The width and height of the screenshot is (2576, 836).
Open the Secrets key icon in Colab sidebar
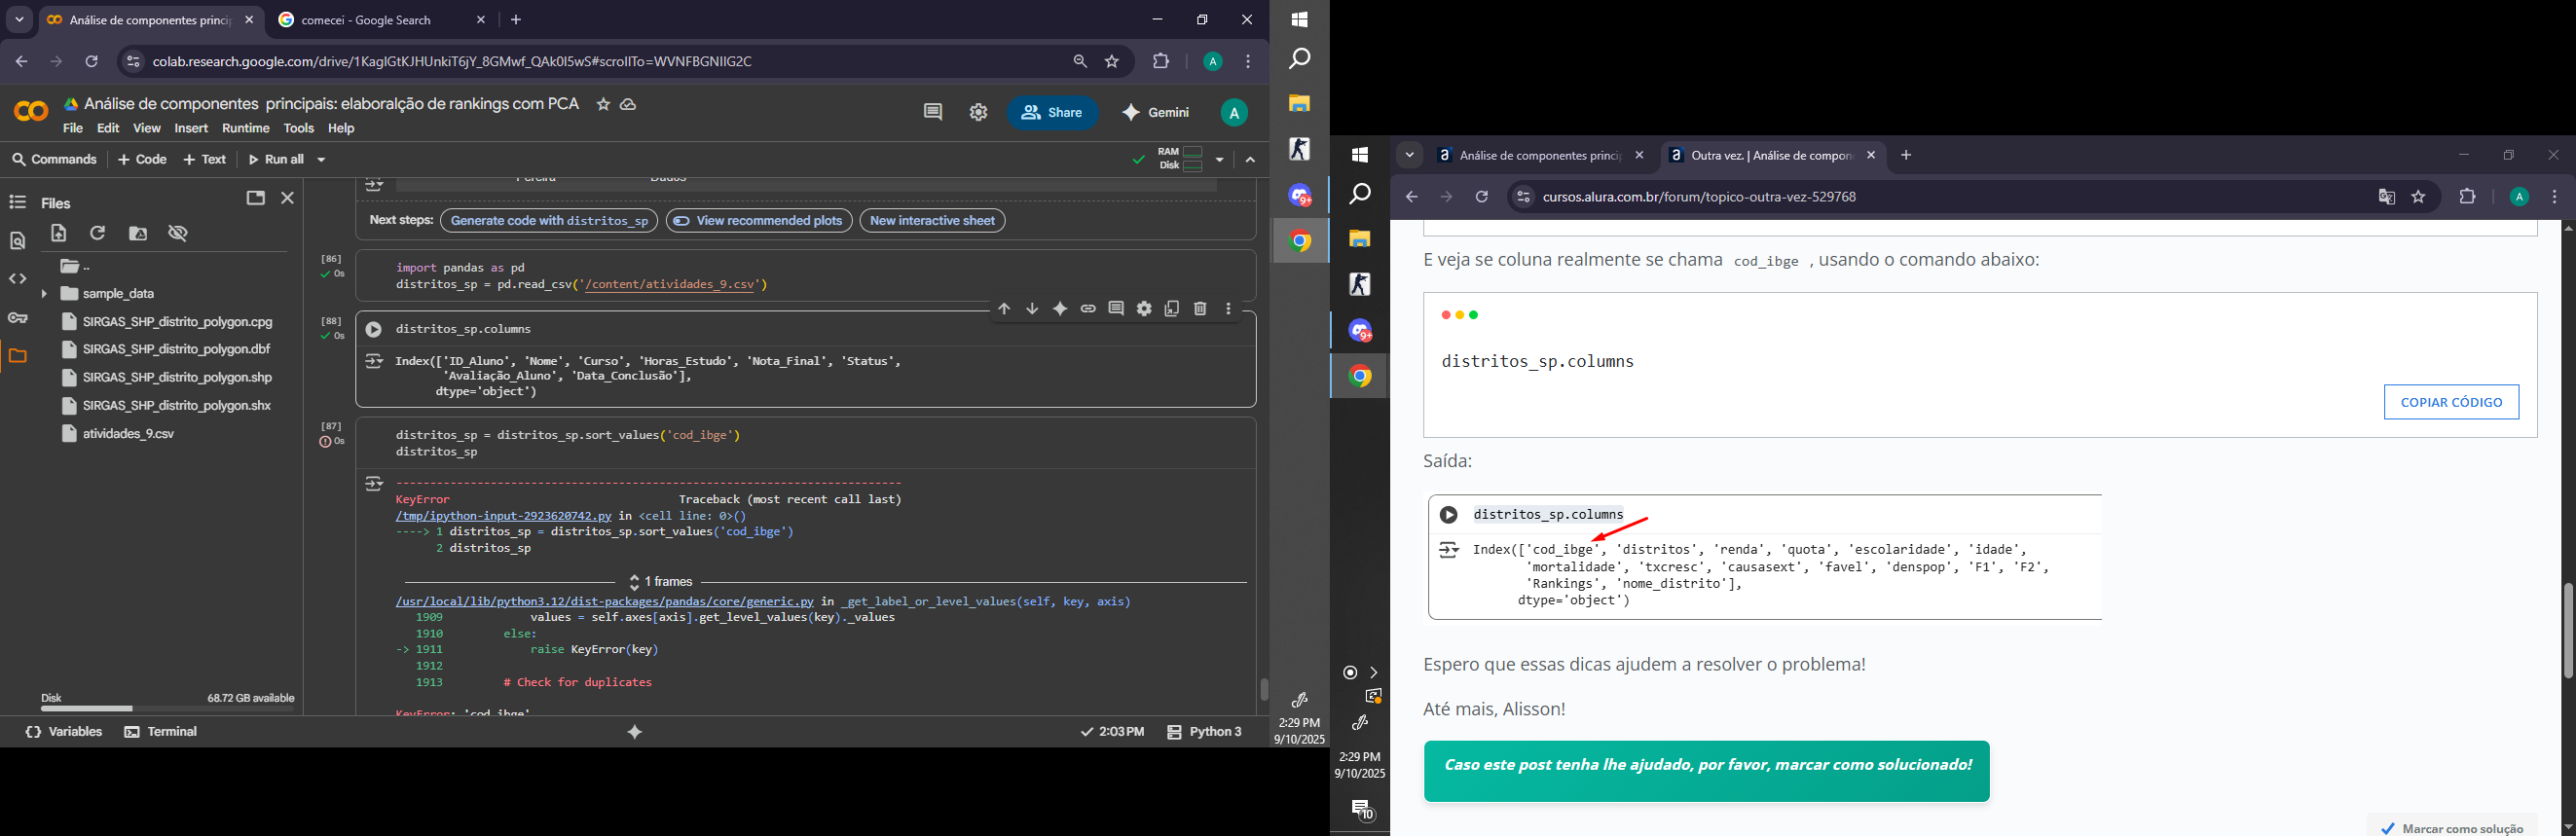point(18,319)
